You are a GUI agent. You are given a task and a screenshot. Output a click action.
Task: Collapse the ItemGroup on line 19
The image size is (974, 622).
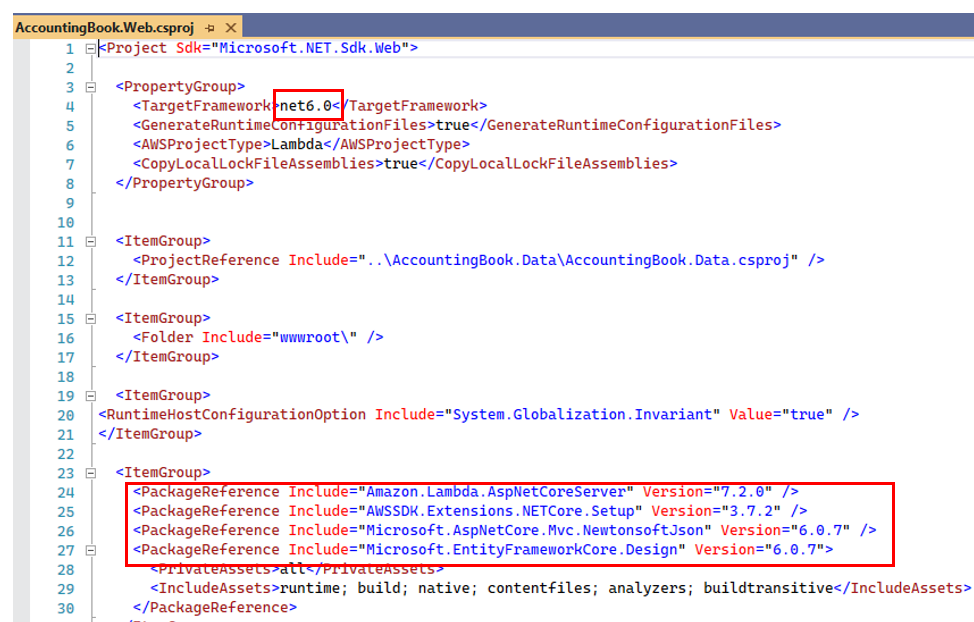click(x=91, y=396)
